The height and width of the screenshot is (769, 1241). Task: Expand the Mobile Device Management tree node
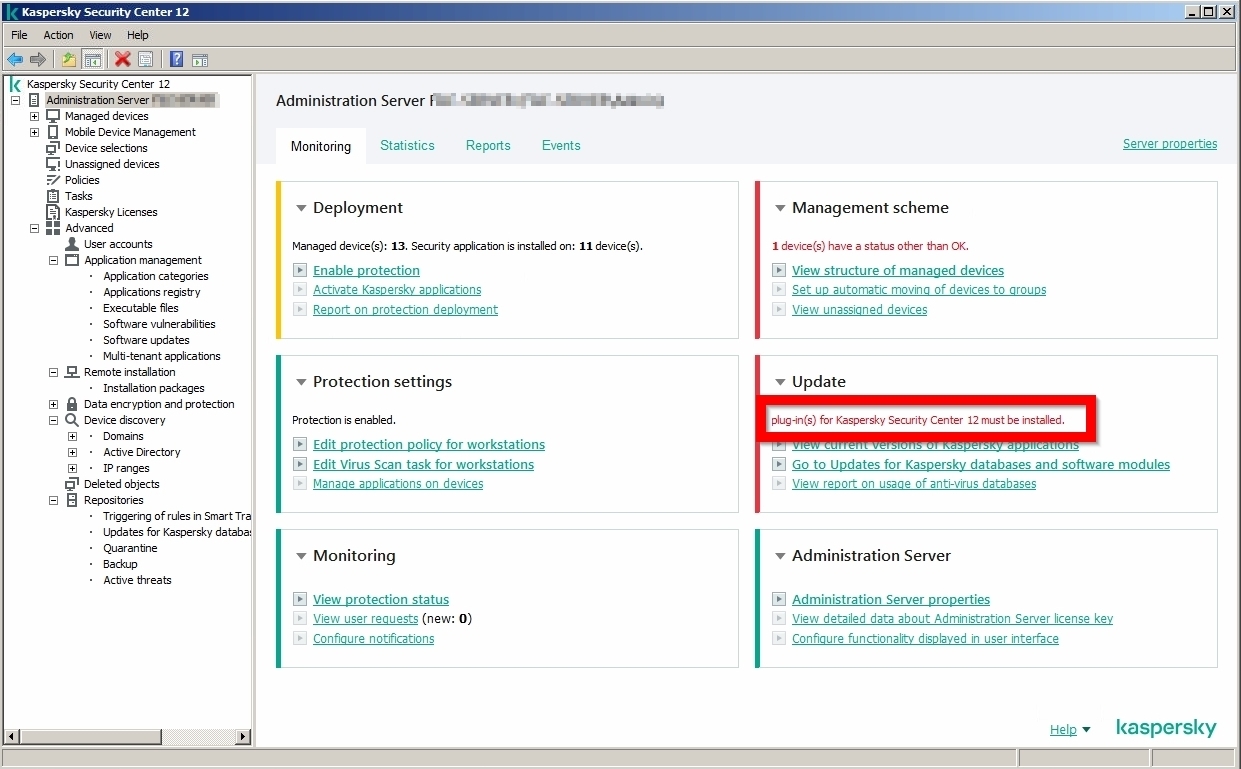pos(34,132)
